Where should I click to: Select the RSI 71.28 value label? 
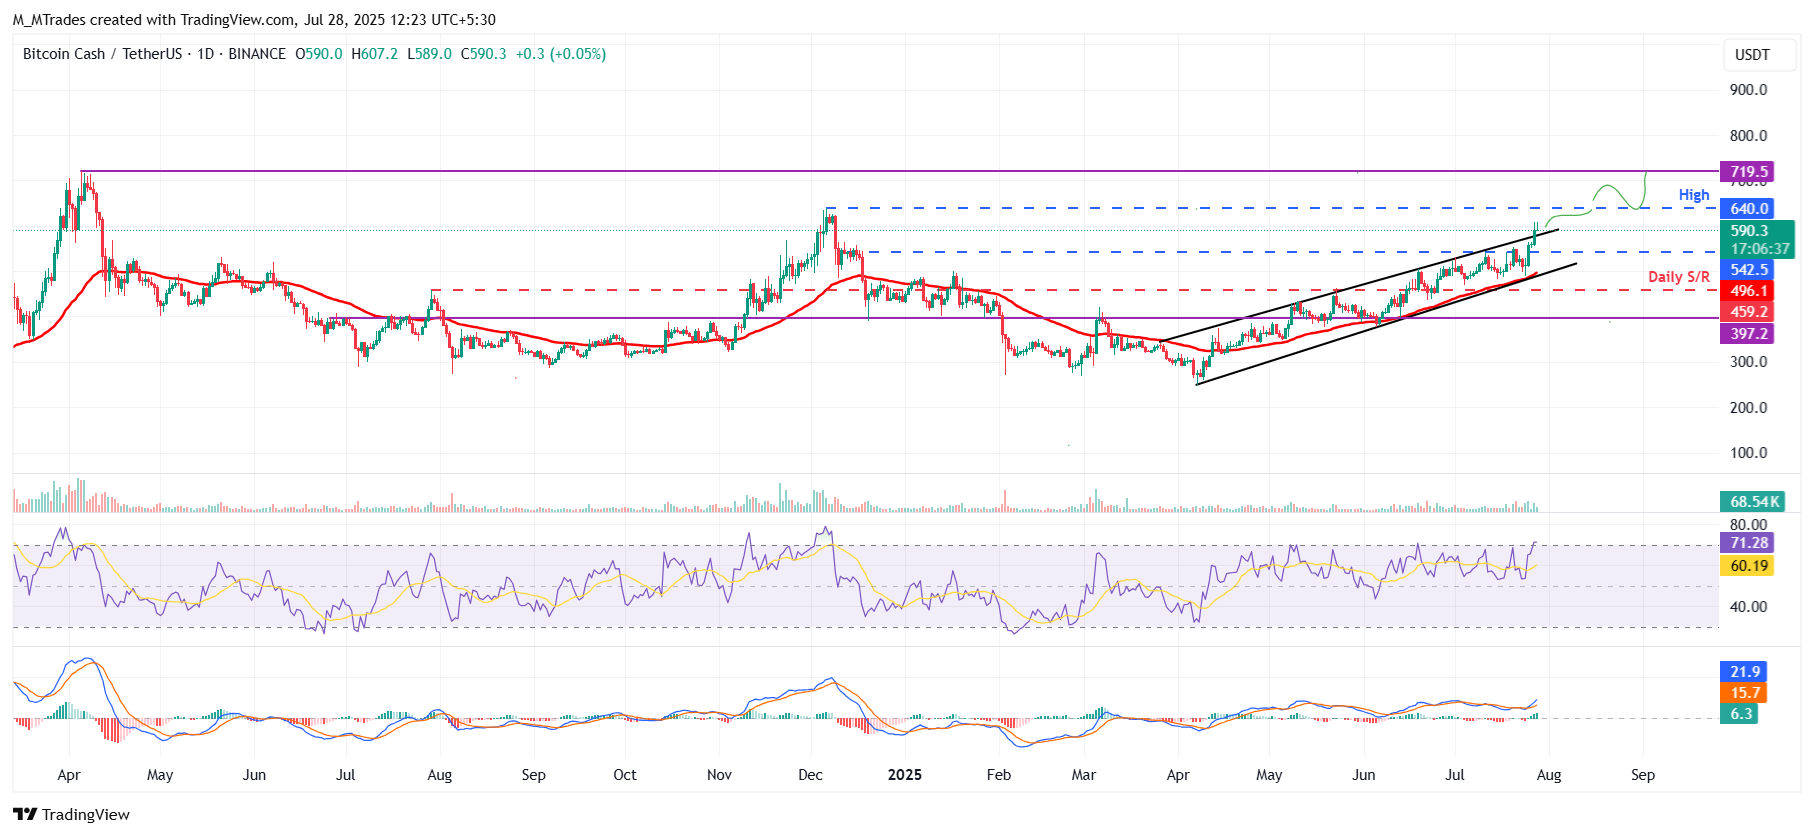pyautogui.click(x=1748, y=543)
